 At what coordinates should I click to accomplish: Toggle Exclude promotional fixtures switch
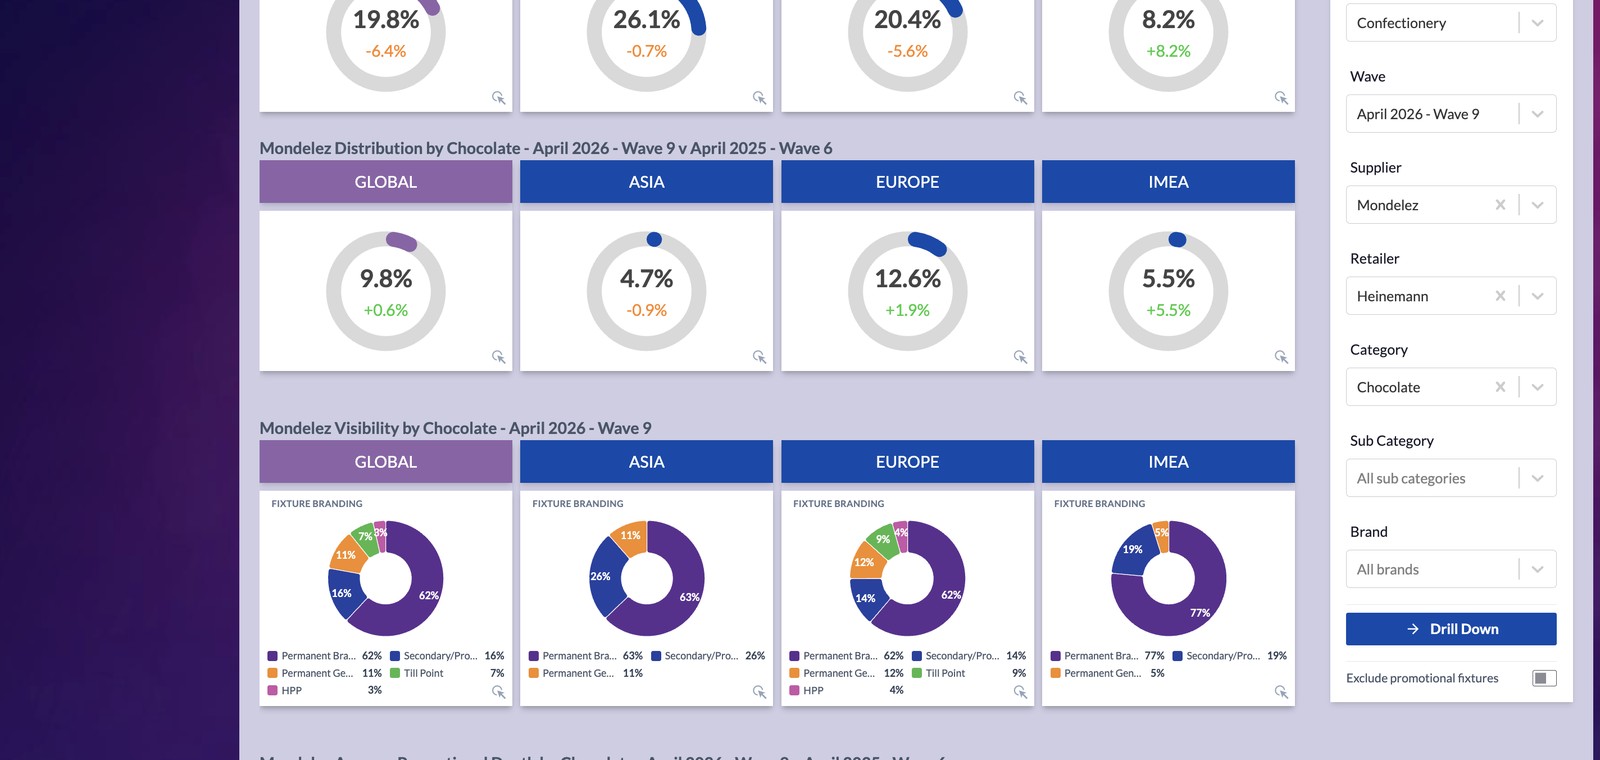point(1544,678)
